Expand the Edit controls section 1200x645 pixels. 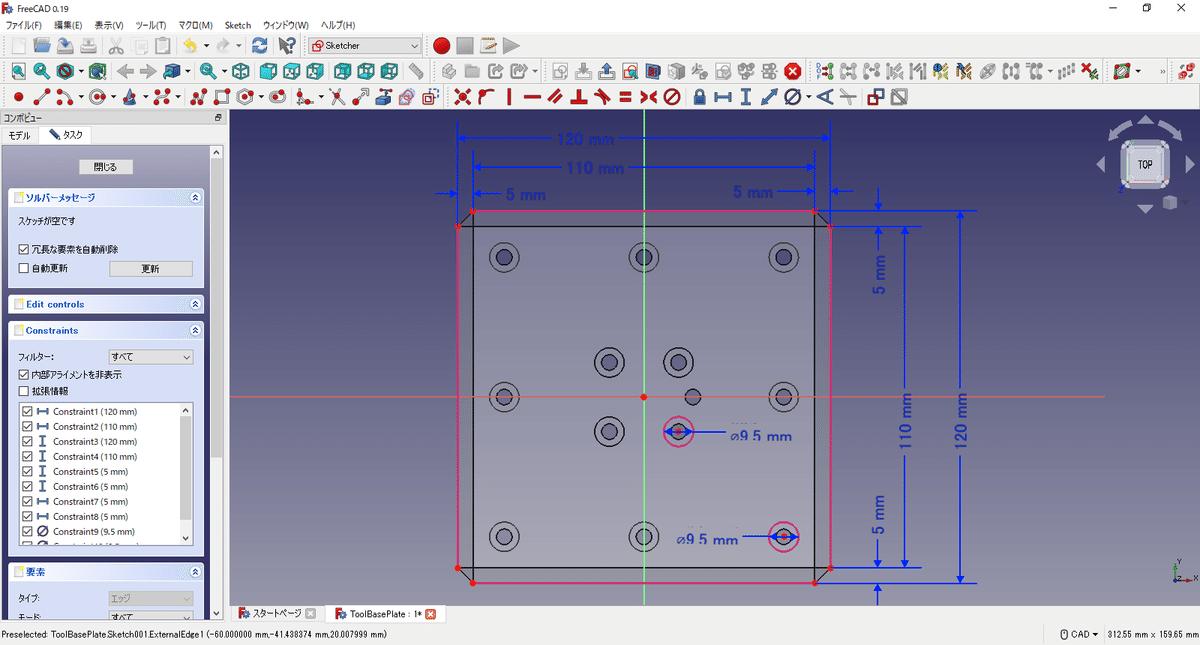click(195, 304)
